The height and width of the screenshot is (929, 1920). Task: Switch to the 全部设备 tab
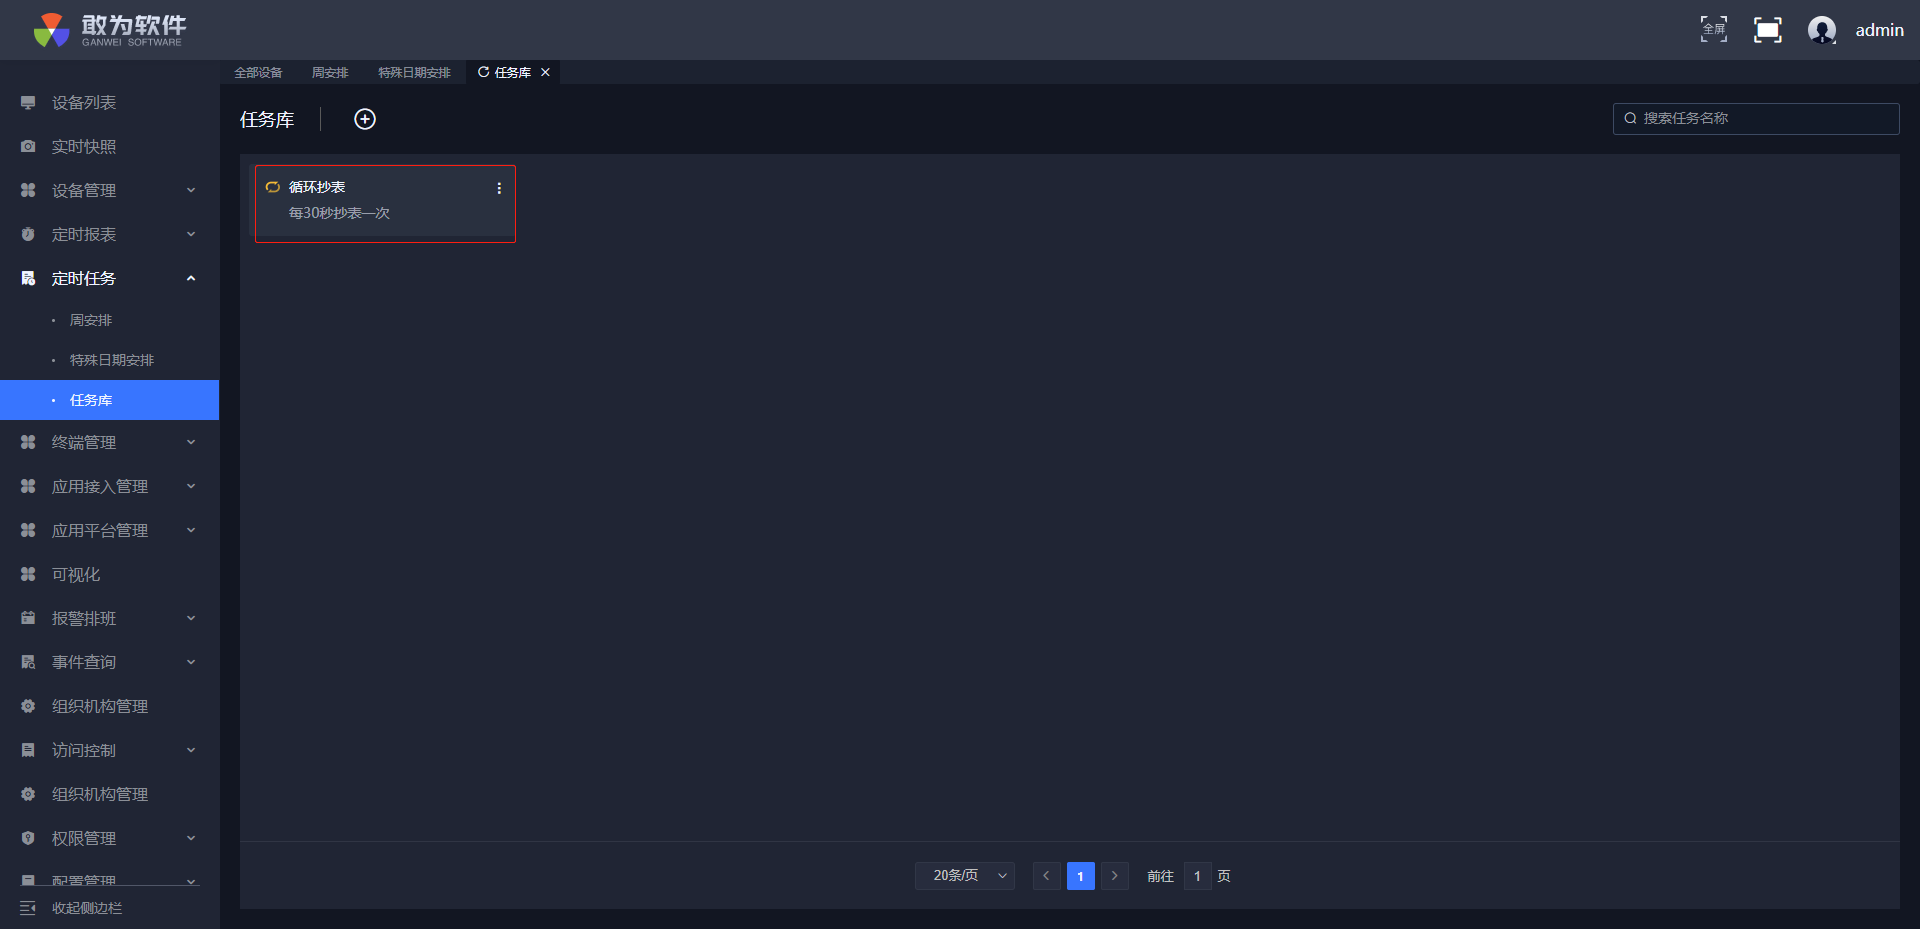[258, 73]
